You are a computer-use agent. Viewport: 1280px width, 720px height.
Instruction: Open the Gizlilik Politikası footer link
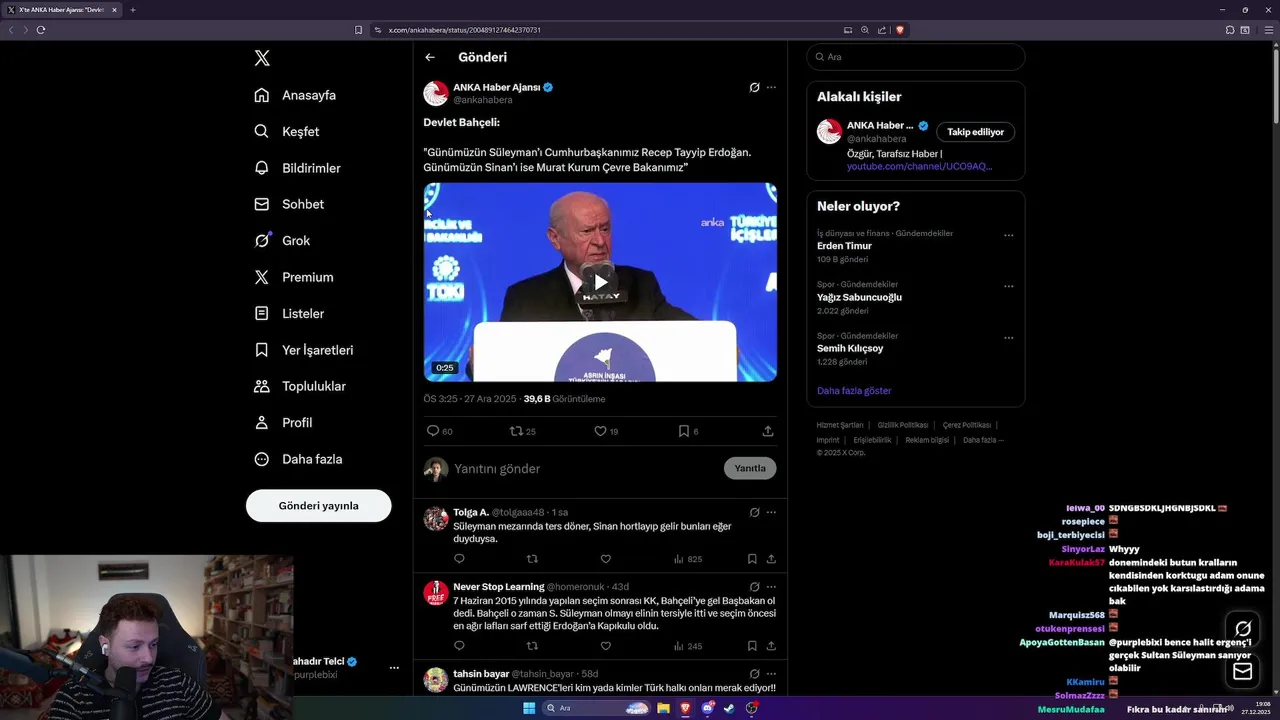[903, 425]
